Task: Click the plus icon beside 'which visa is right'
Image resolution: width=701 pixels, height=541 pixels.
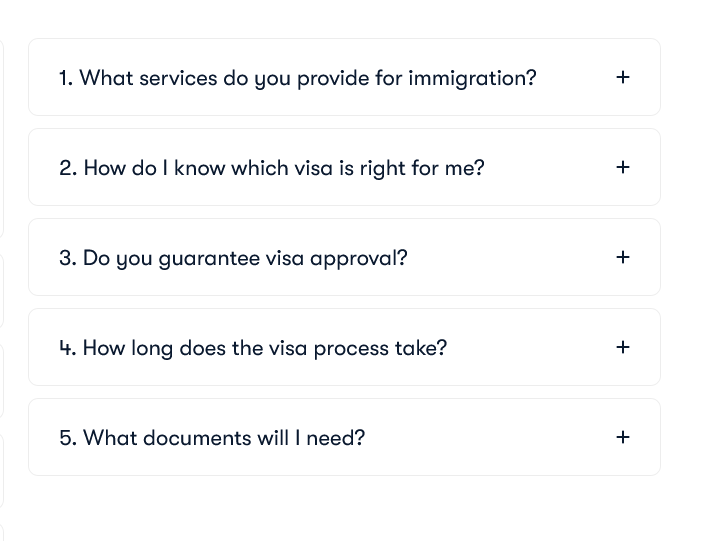Action: [622, 167]
